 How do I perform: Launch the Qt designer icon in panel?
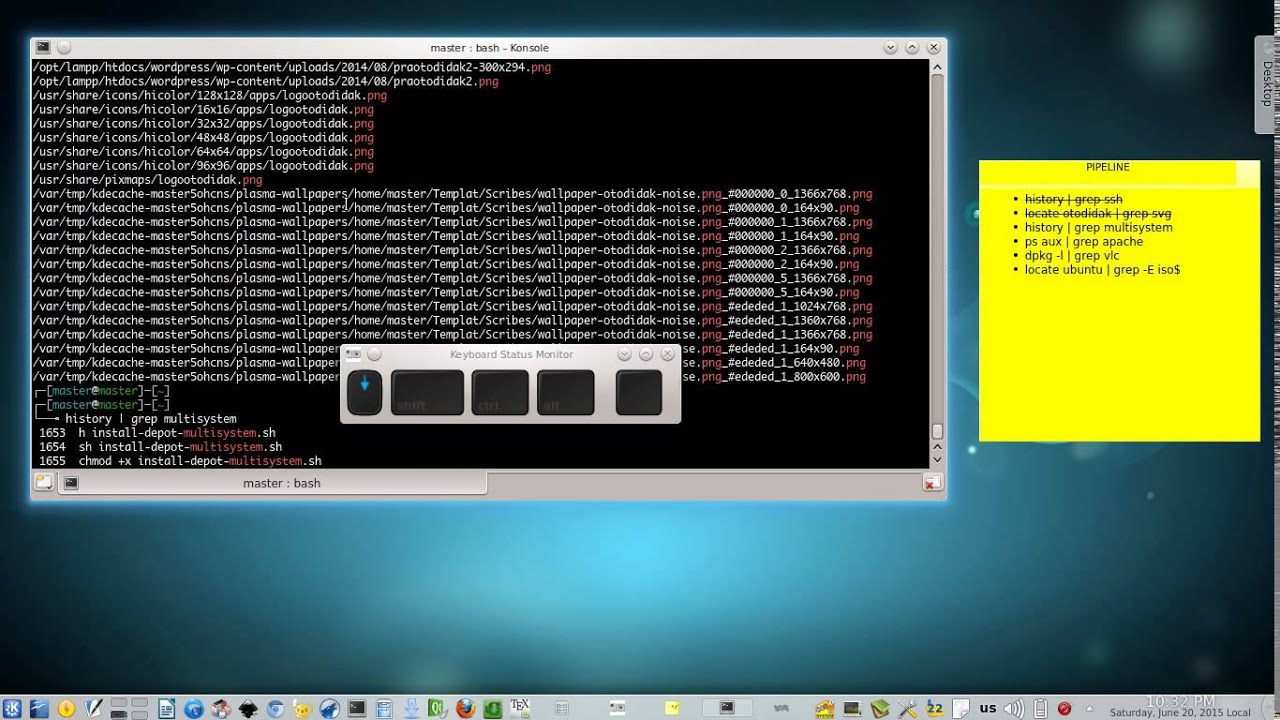pyautogui.click(x=438, y=708)
